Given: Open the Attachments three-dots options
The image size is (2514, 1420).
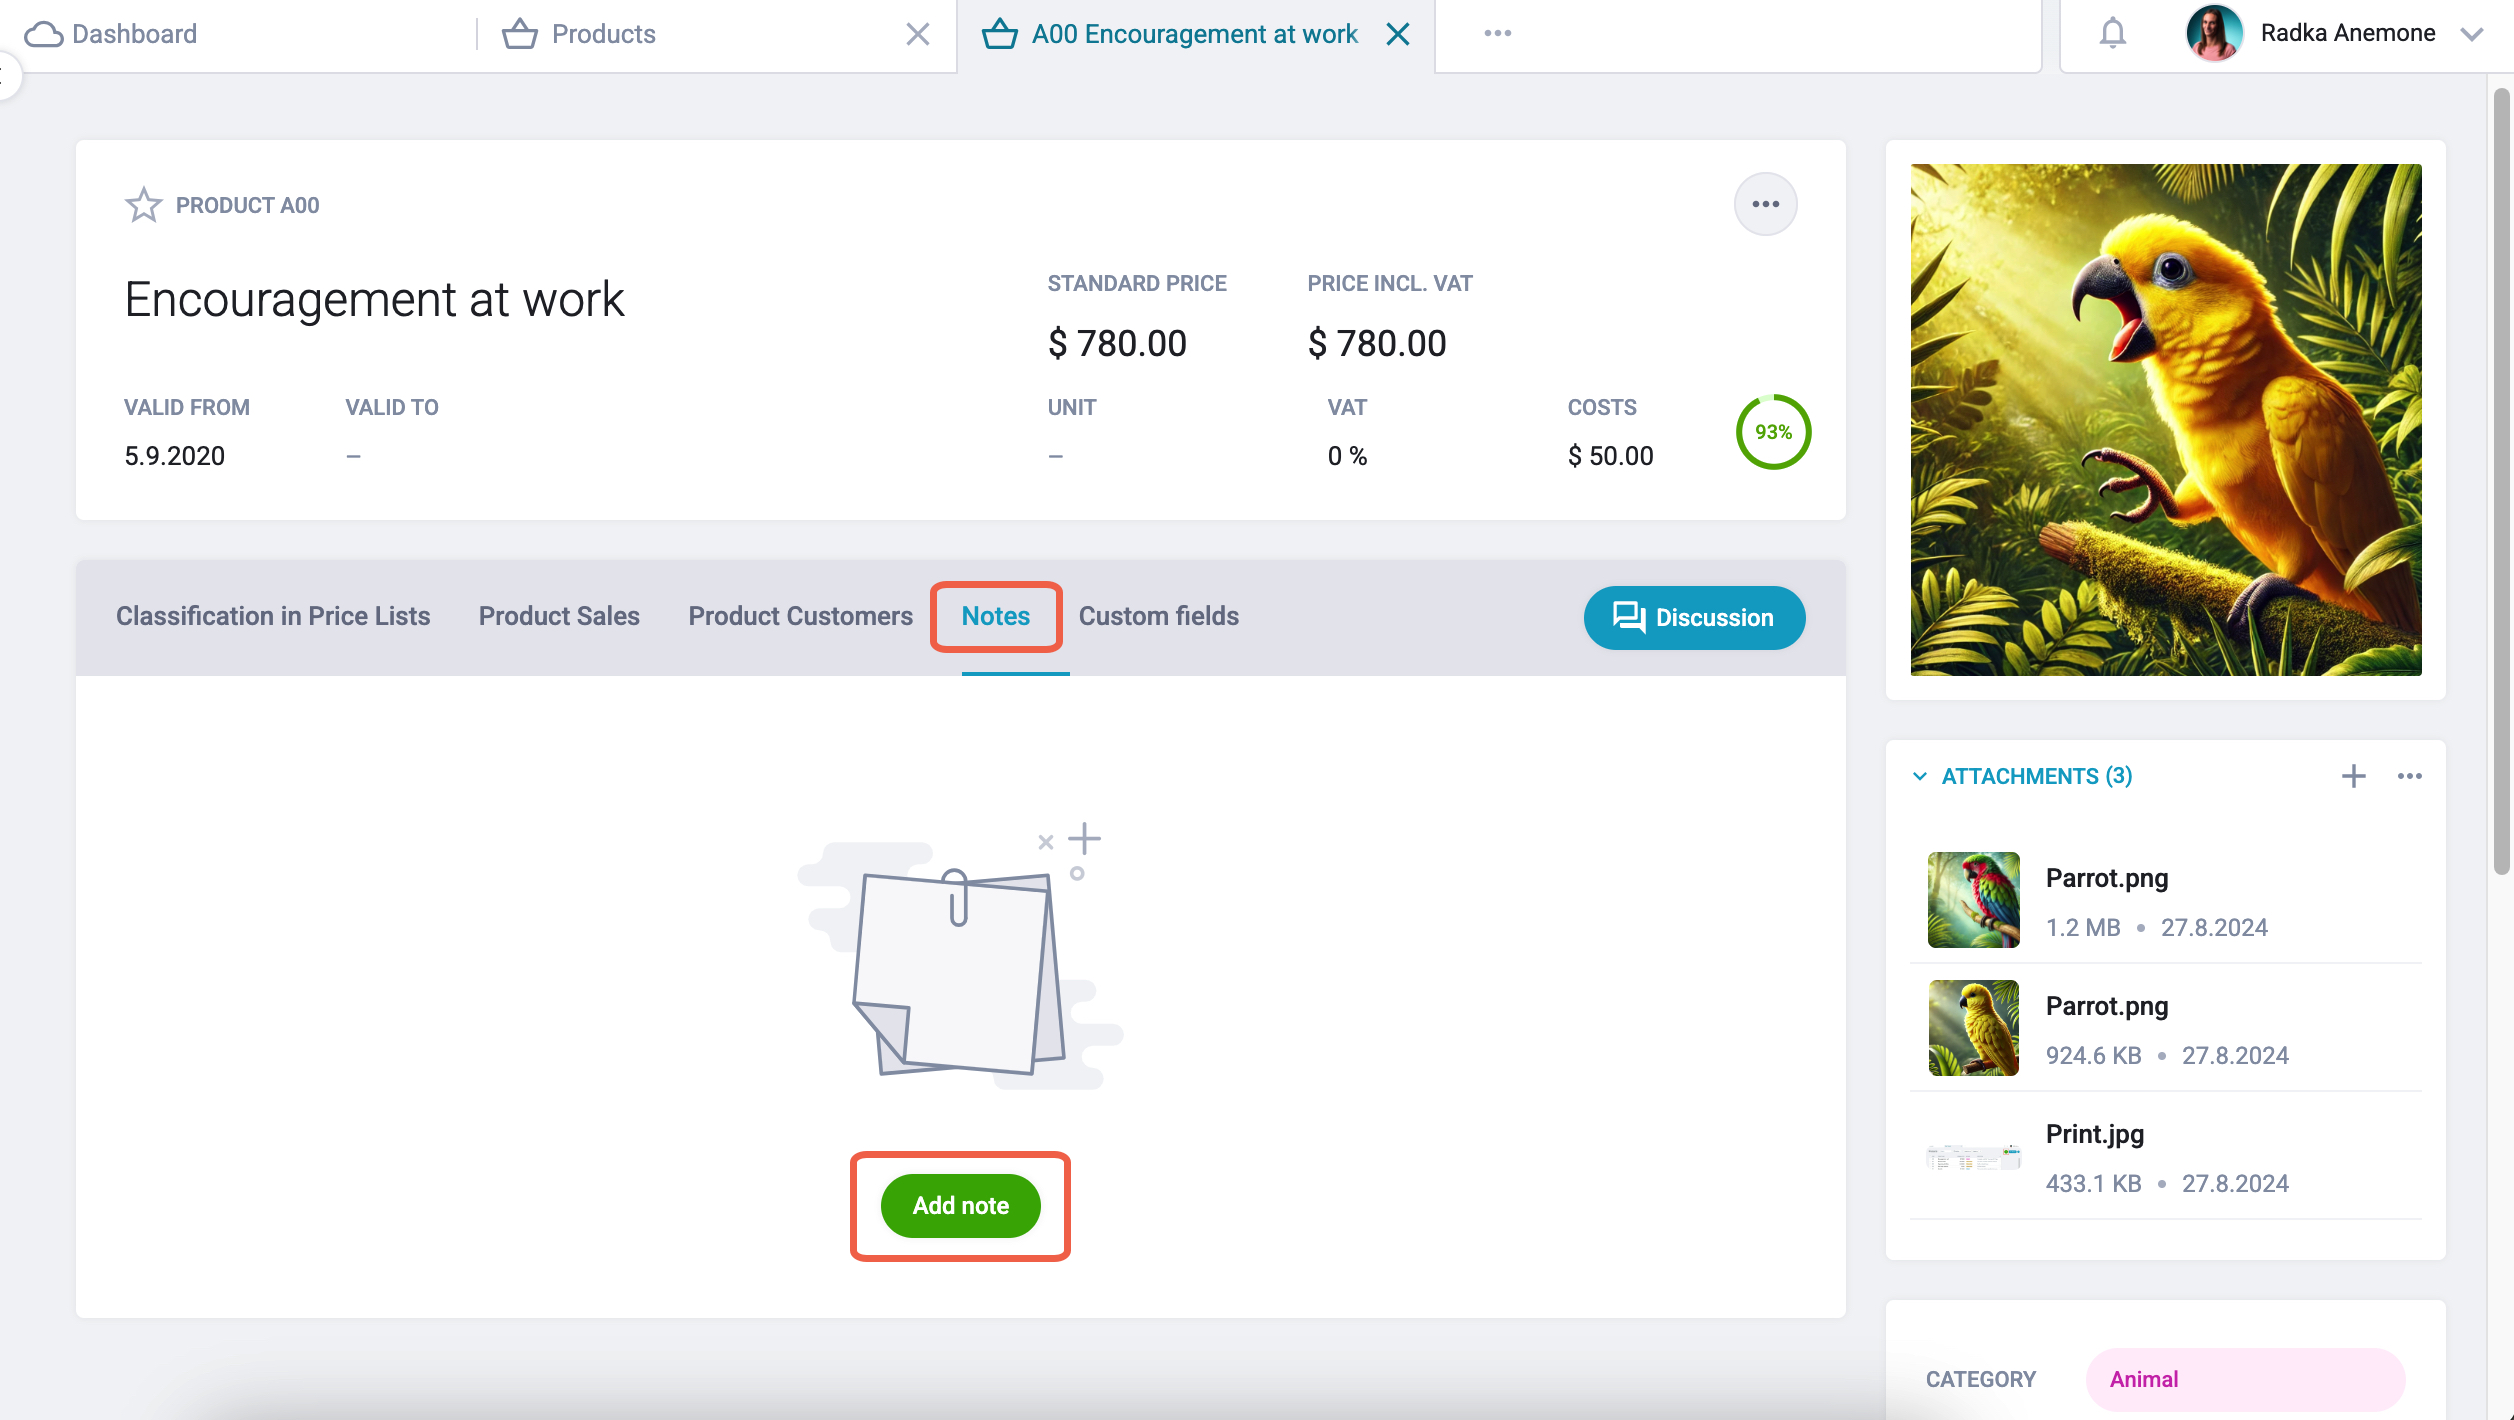Looking at the screenshot, I should click(x=2410, y=776).
